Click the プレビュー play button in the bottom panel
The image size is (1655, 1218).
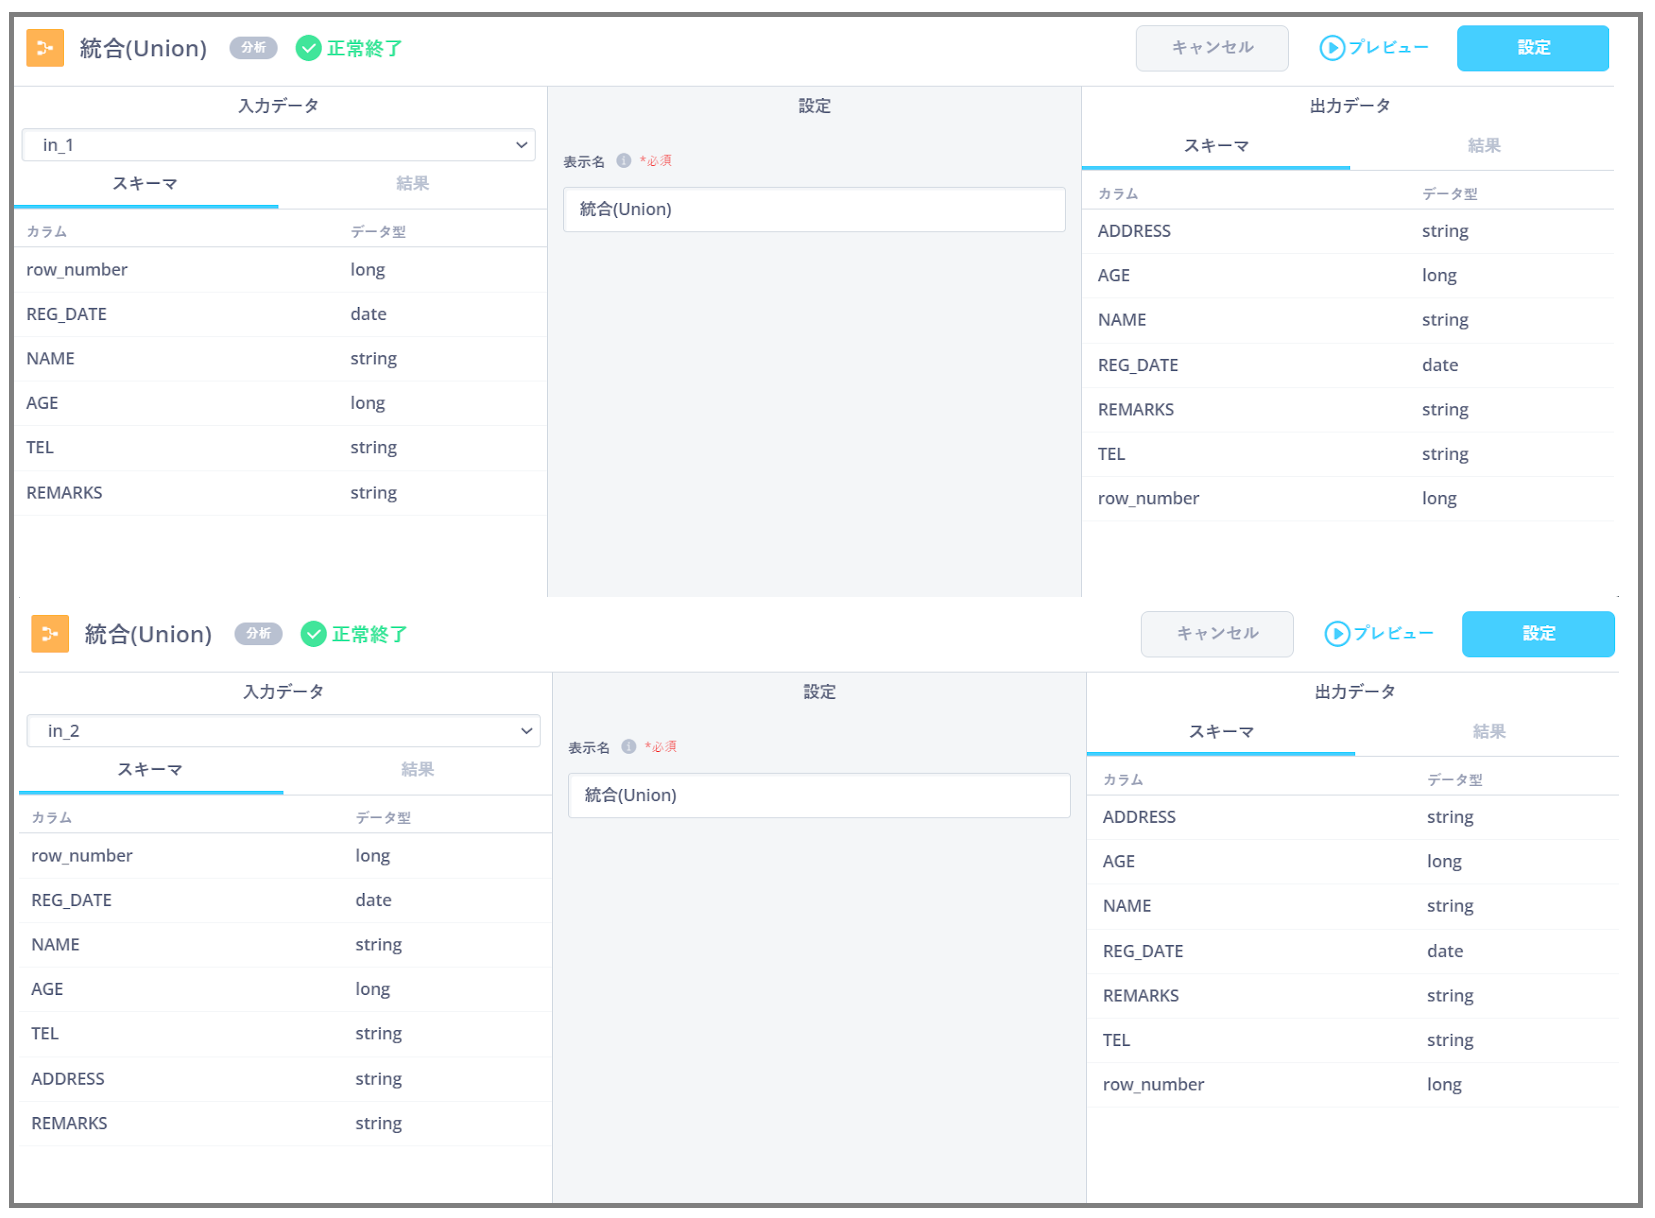(1379, 634)
